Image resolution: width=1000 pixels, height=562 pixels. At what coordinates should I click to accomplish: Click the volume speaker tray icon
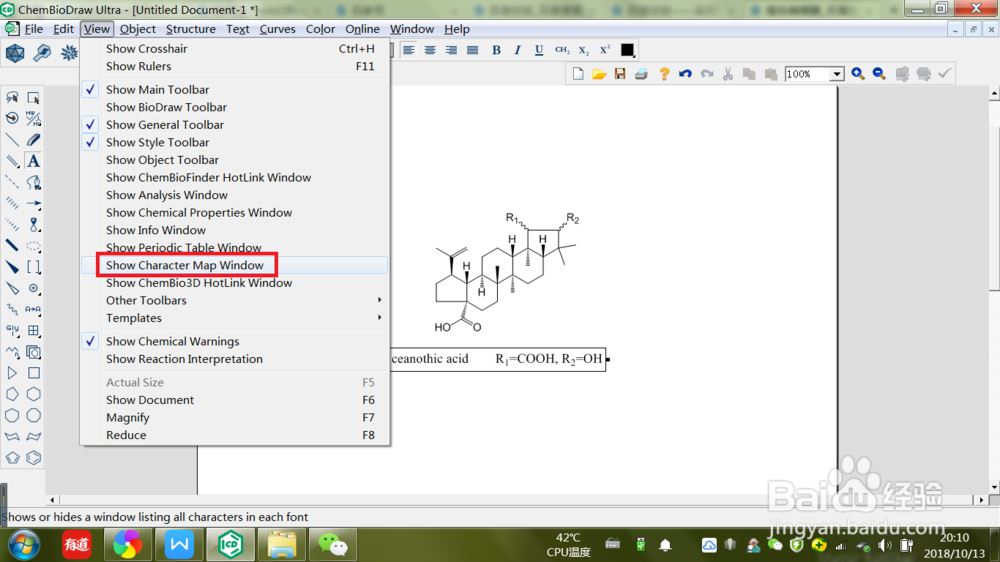pyautogui.click(x=884, y=545)
